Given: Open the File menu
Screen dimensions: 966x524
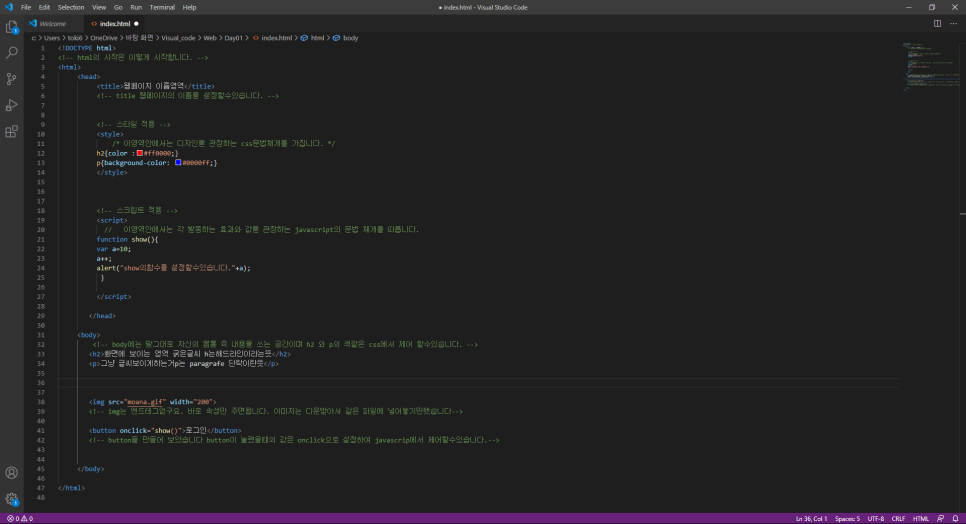Looking at the screenshot, I should tap(26, 7).
